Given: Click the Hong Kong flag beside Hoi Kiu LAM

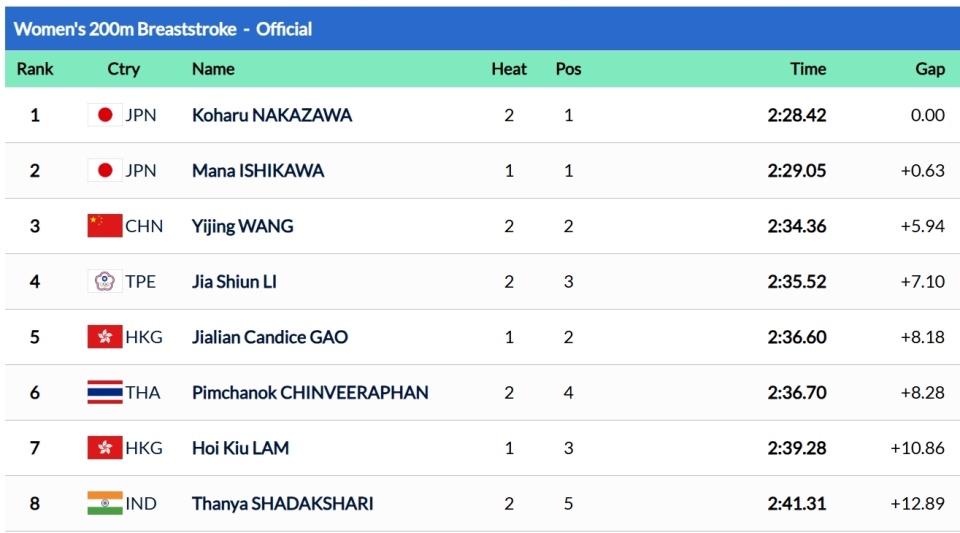Looking at the screenshot, I should click(x=104, y=448).
